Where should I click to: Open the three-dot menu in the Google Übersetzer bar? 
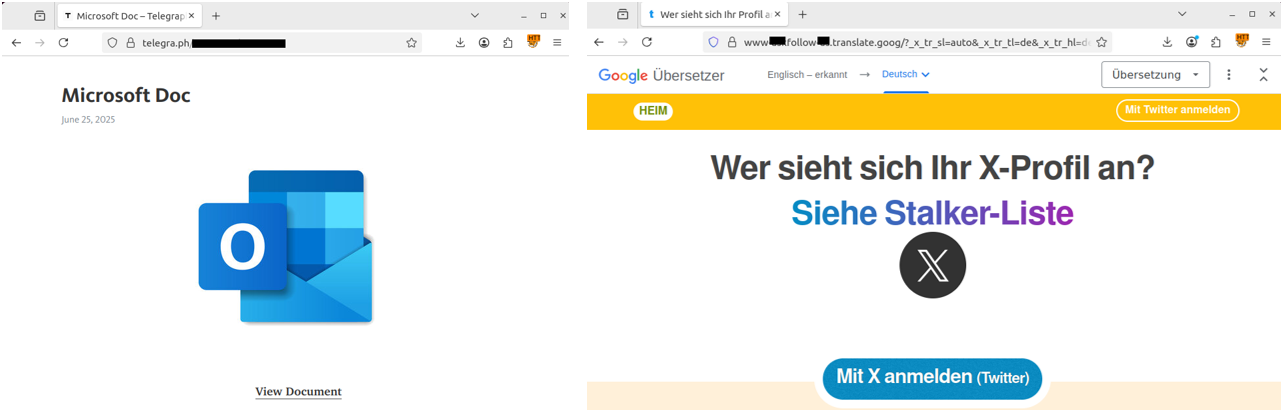point(1229,75)
